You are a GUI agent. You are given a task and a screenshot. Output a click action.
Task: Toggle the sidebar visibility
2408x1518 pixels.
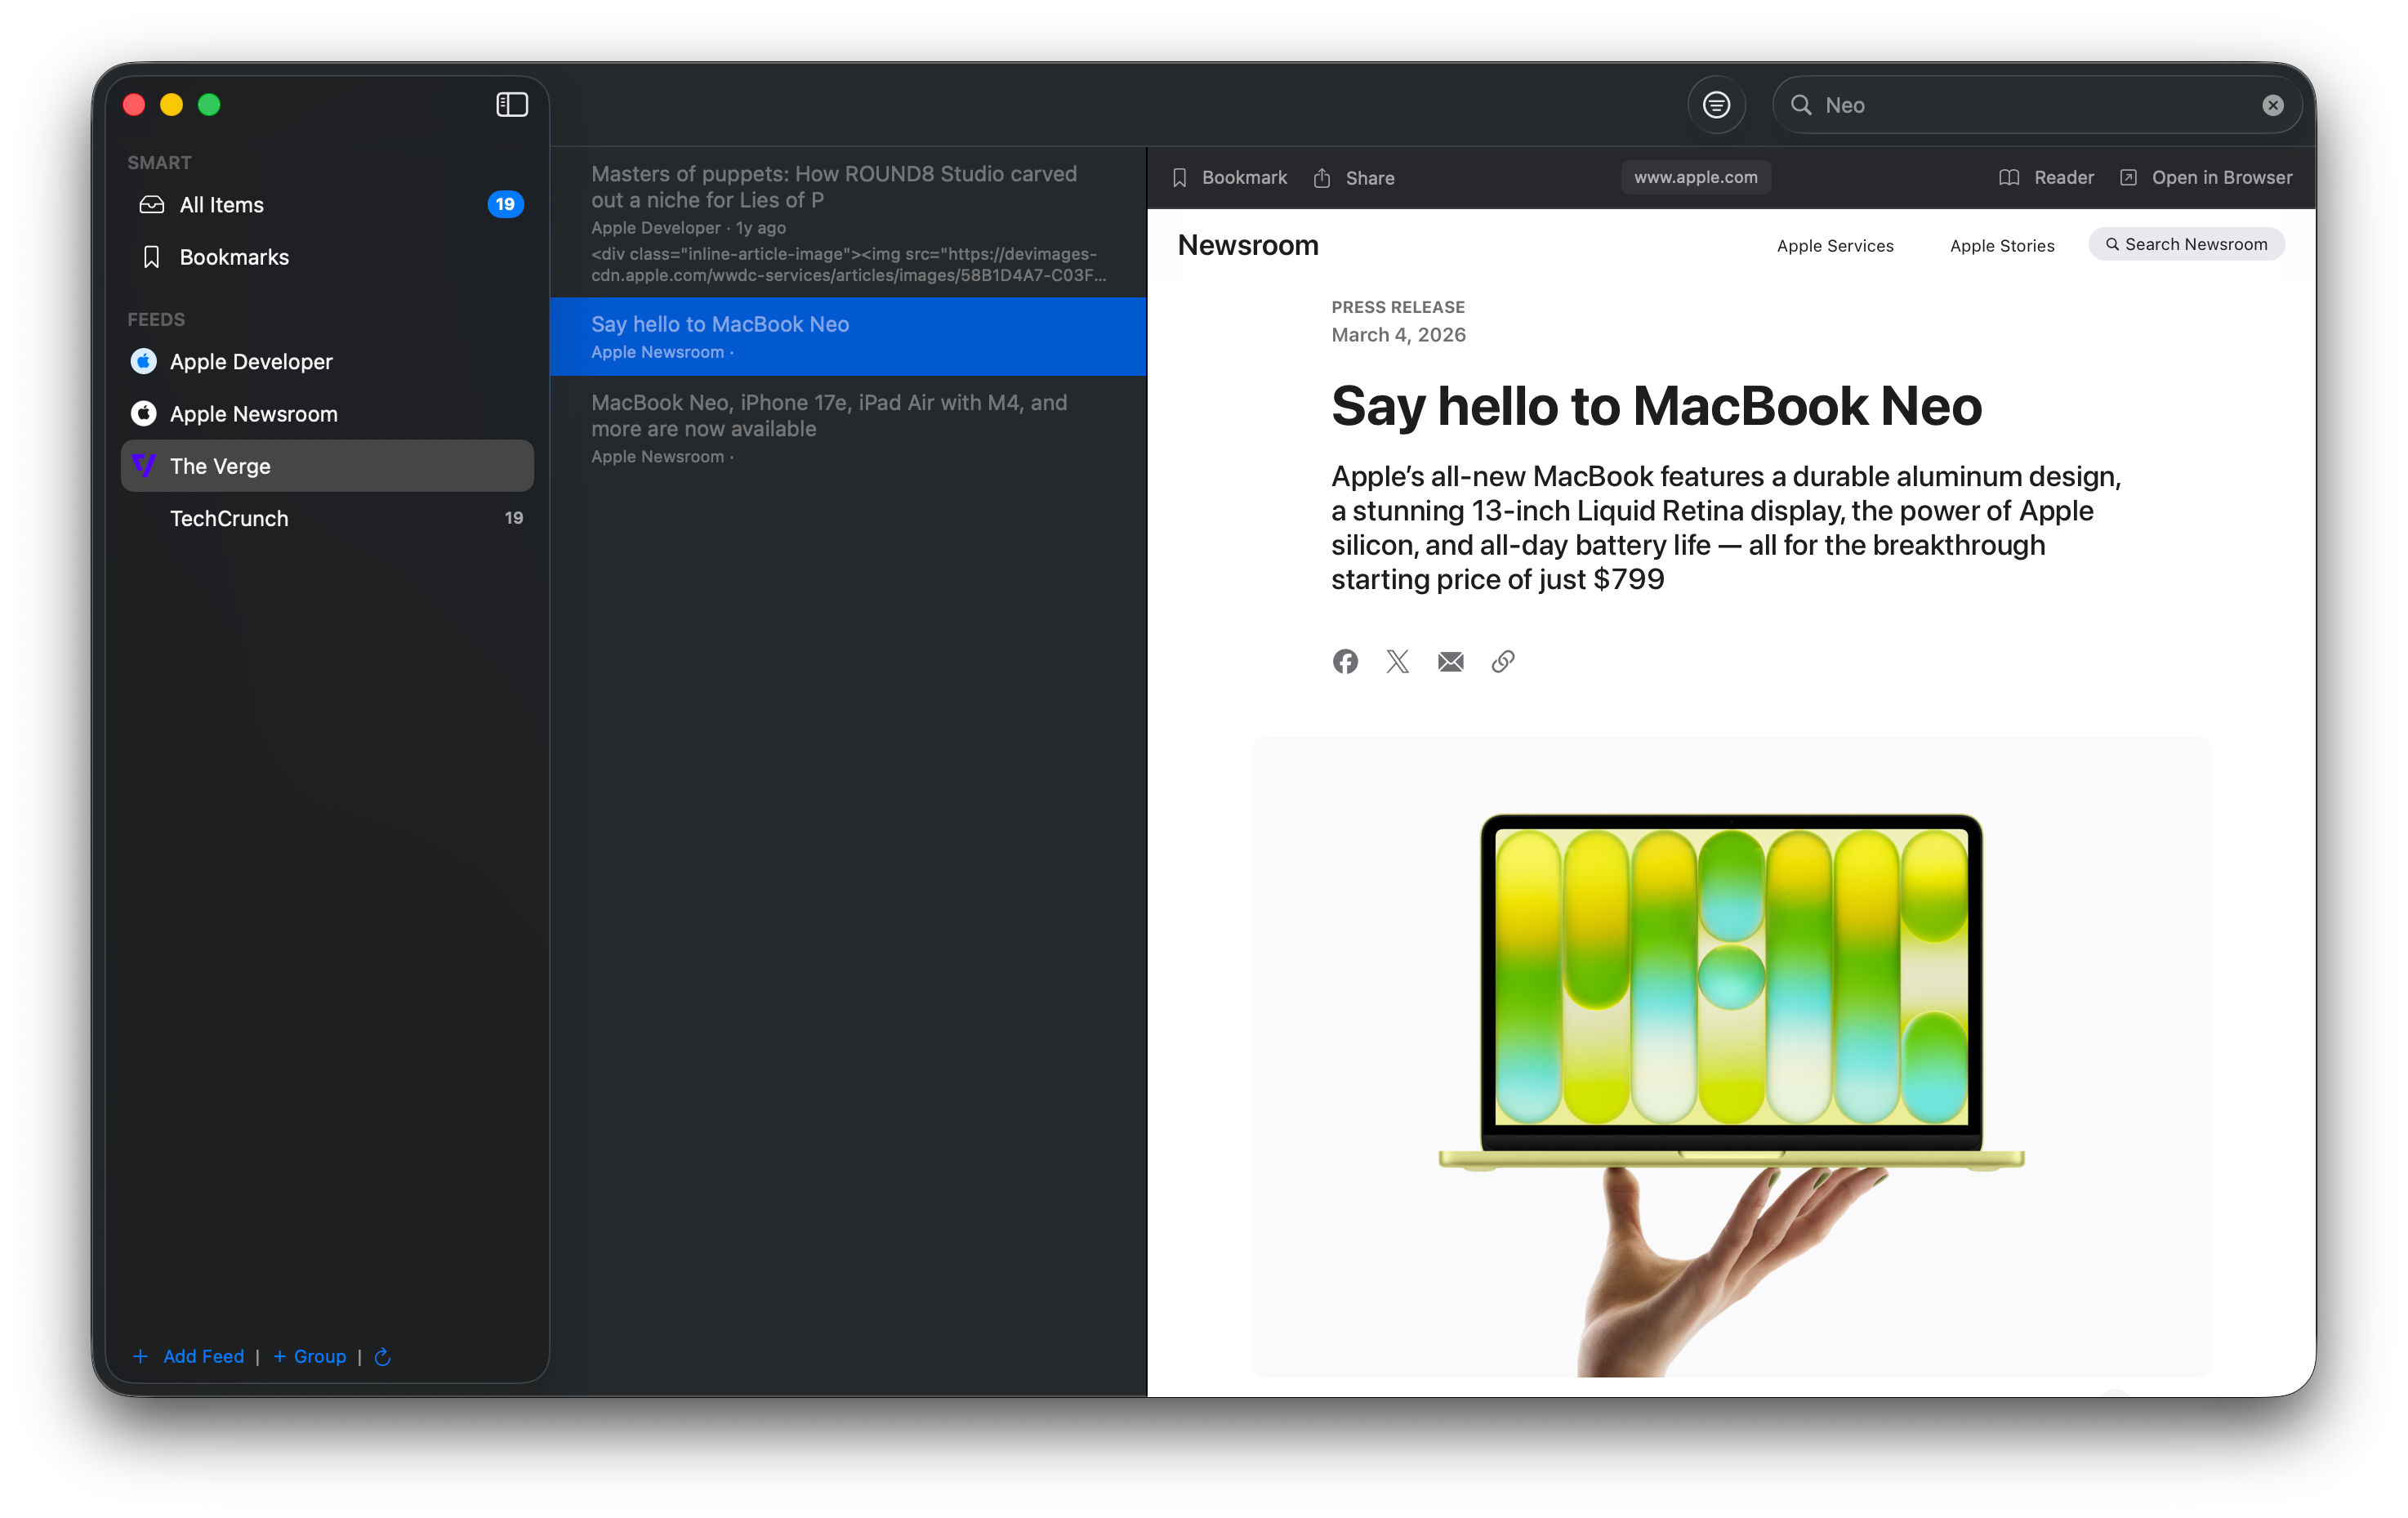tap(511, 104)
